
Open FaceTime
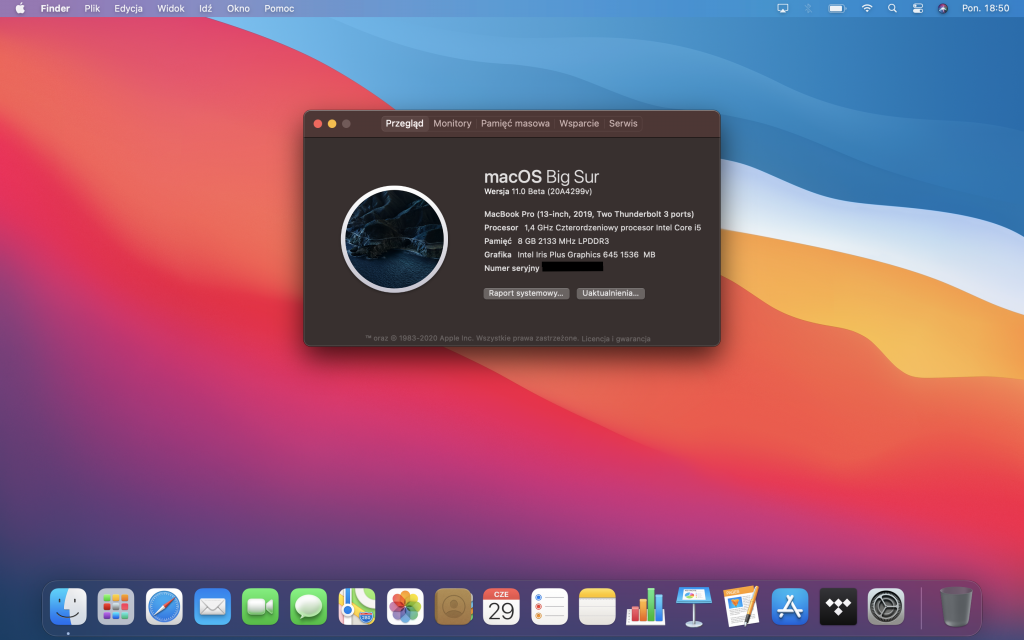[x=260, y=607]
